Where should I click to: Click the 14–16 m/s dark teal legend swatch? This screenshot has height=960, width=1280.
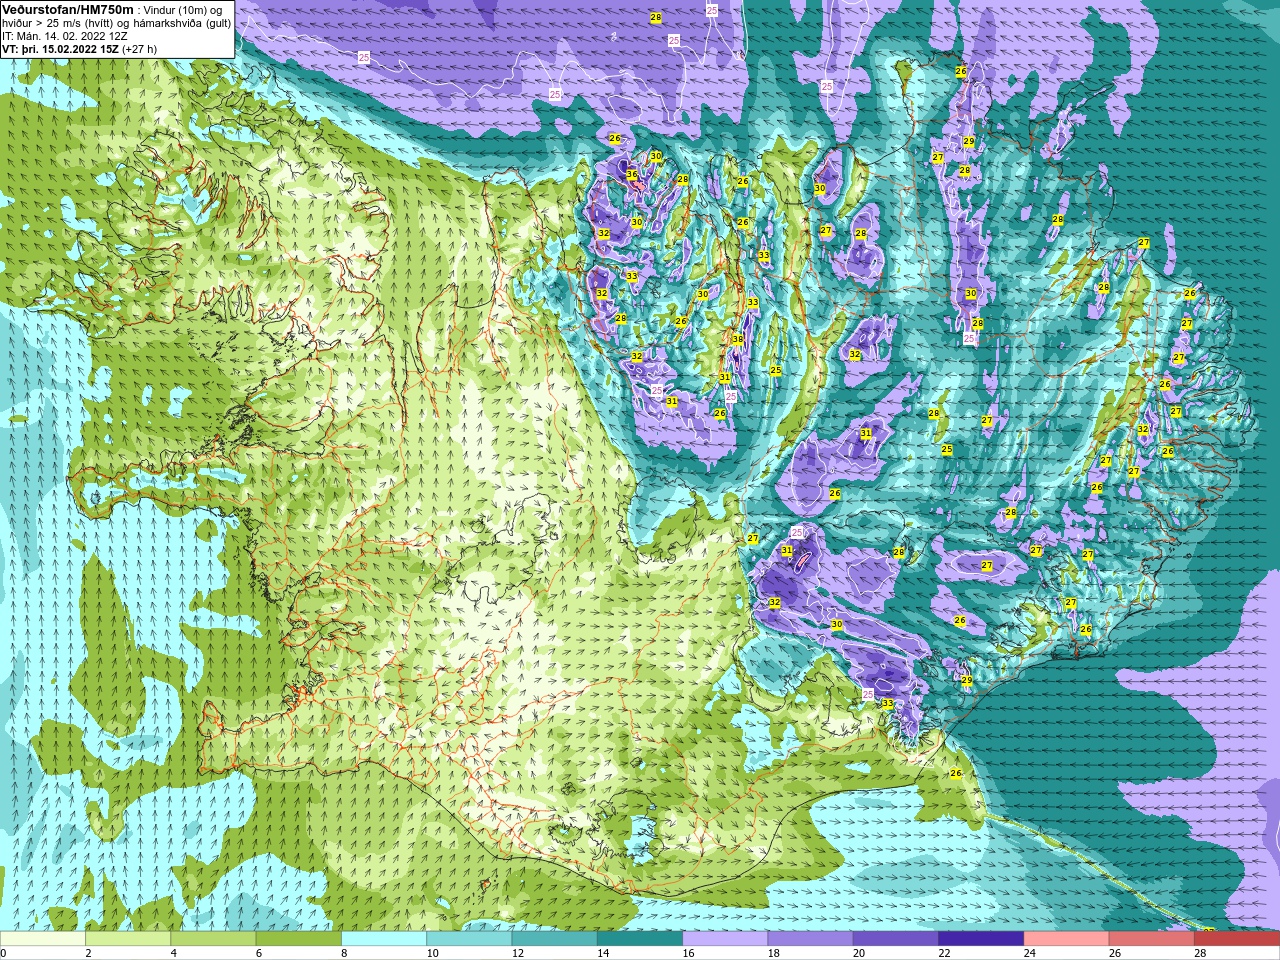(x=640, y=939)
